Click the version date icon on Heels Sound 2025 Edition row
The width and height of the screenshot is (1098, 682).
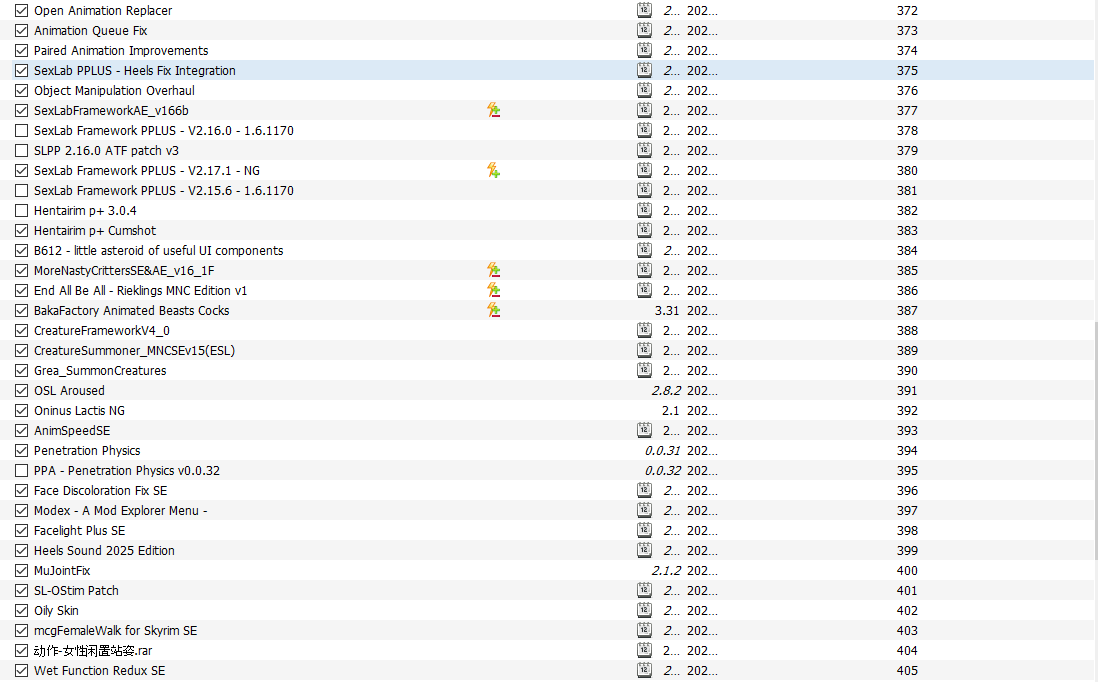point(644,550)
